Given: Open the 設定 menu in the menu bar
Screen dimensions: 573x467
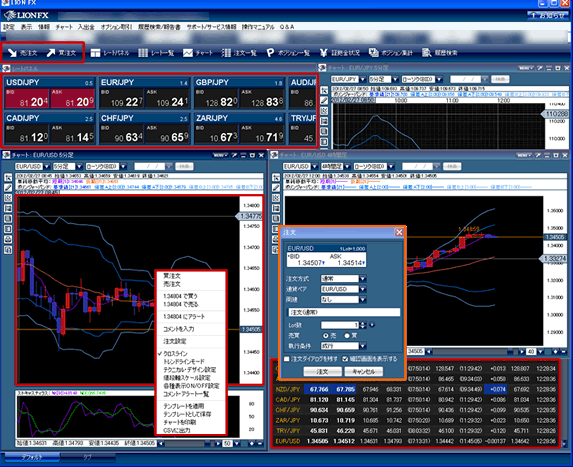Looking at the screenshot, I should click(x=8, y=27).
